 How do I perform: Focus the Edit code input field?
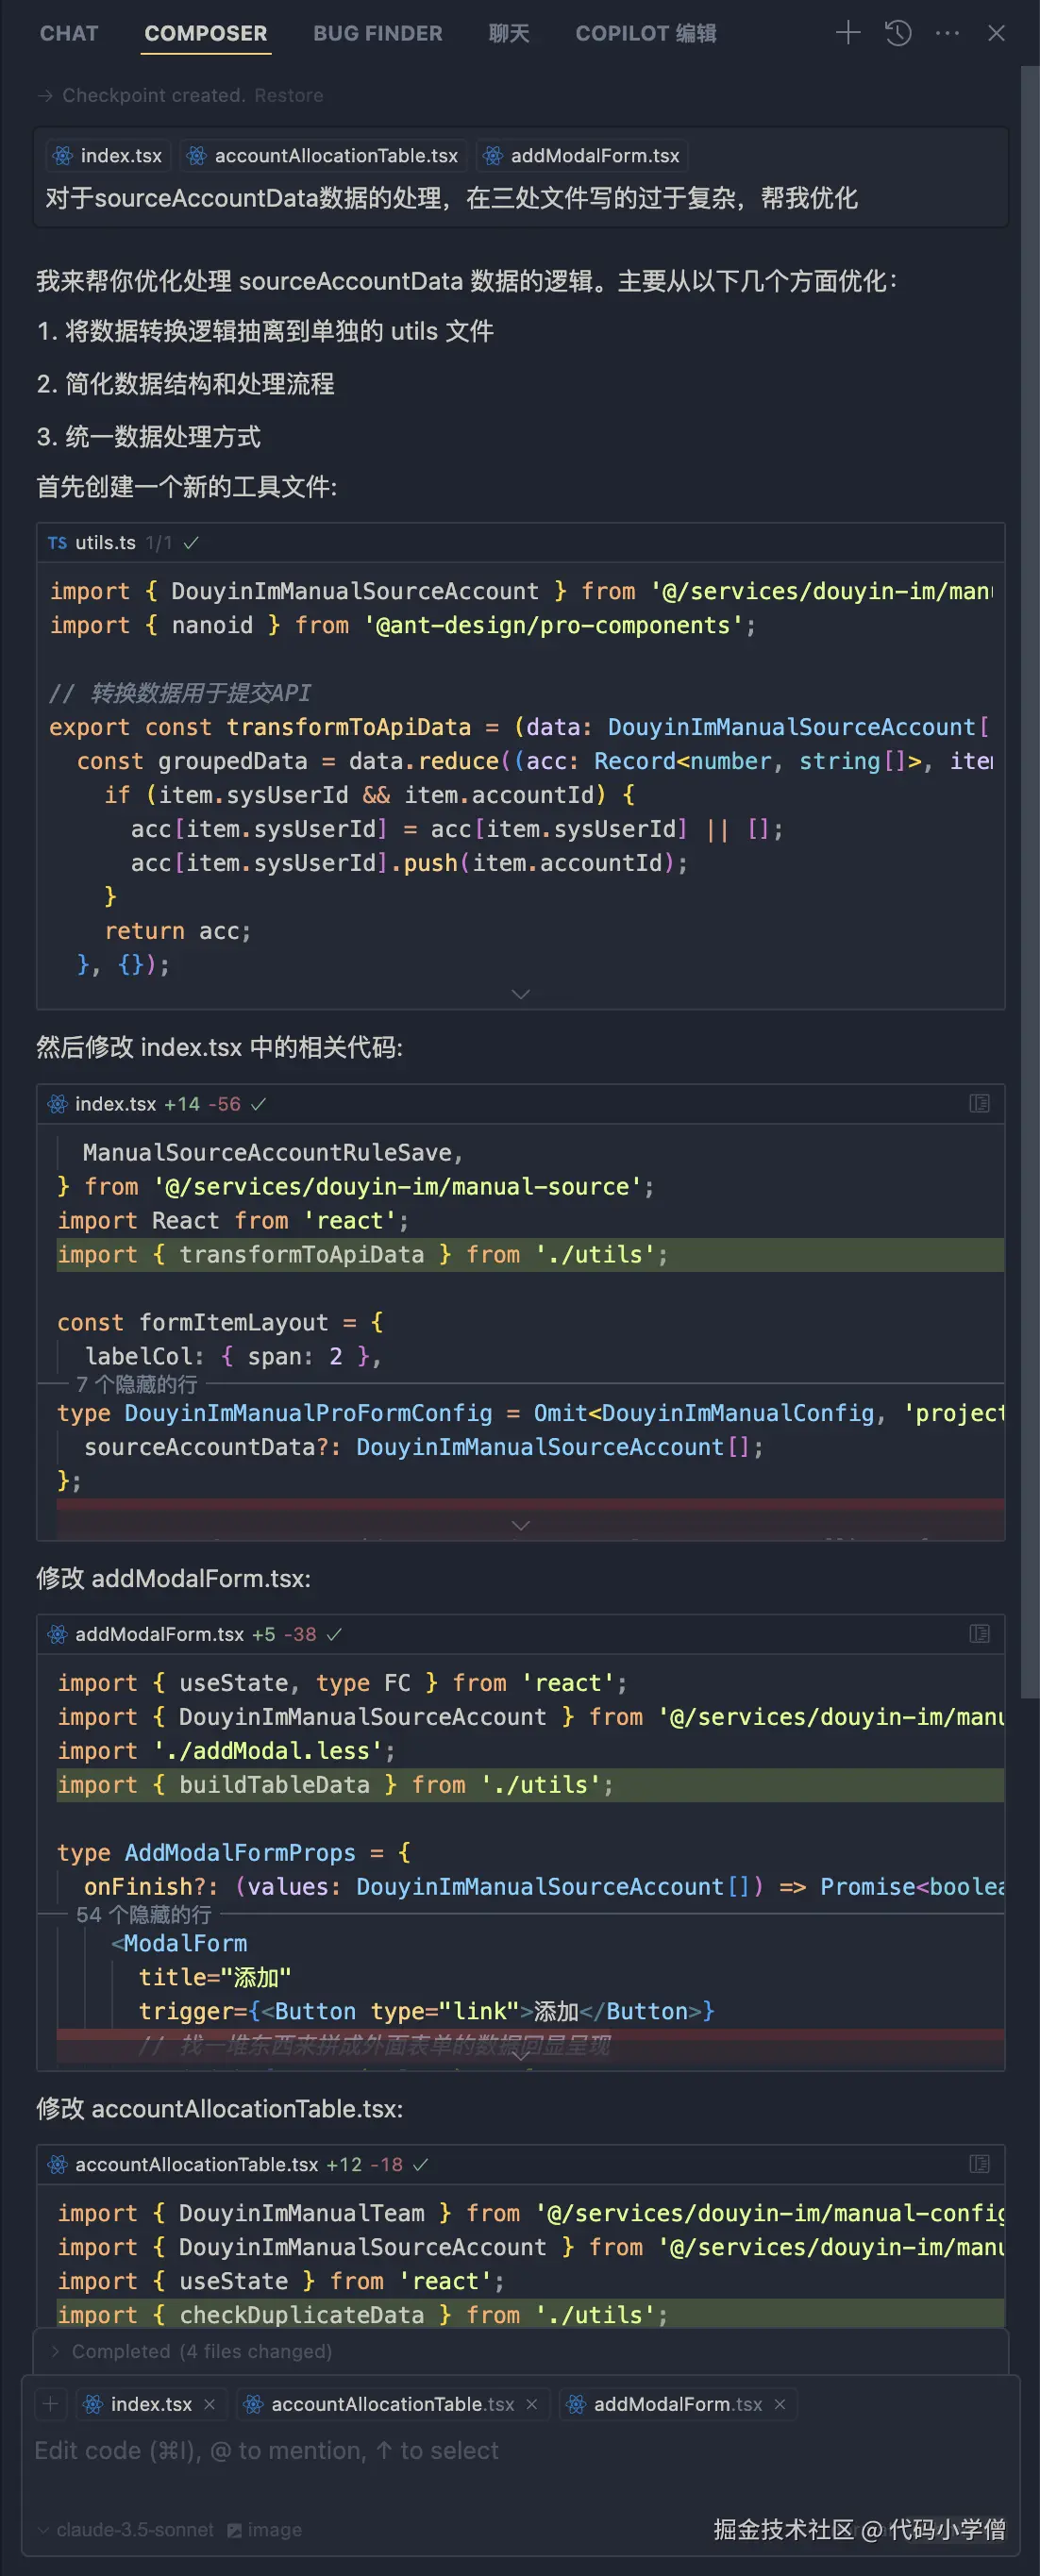click(400, 2451)
